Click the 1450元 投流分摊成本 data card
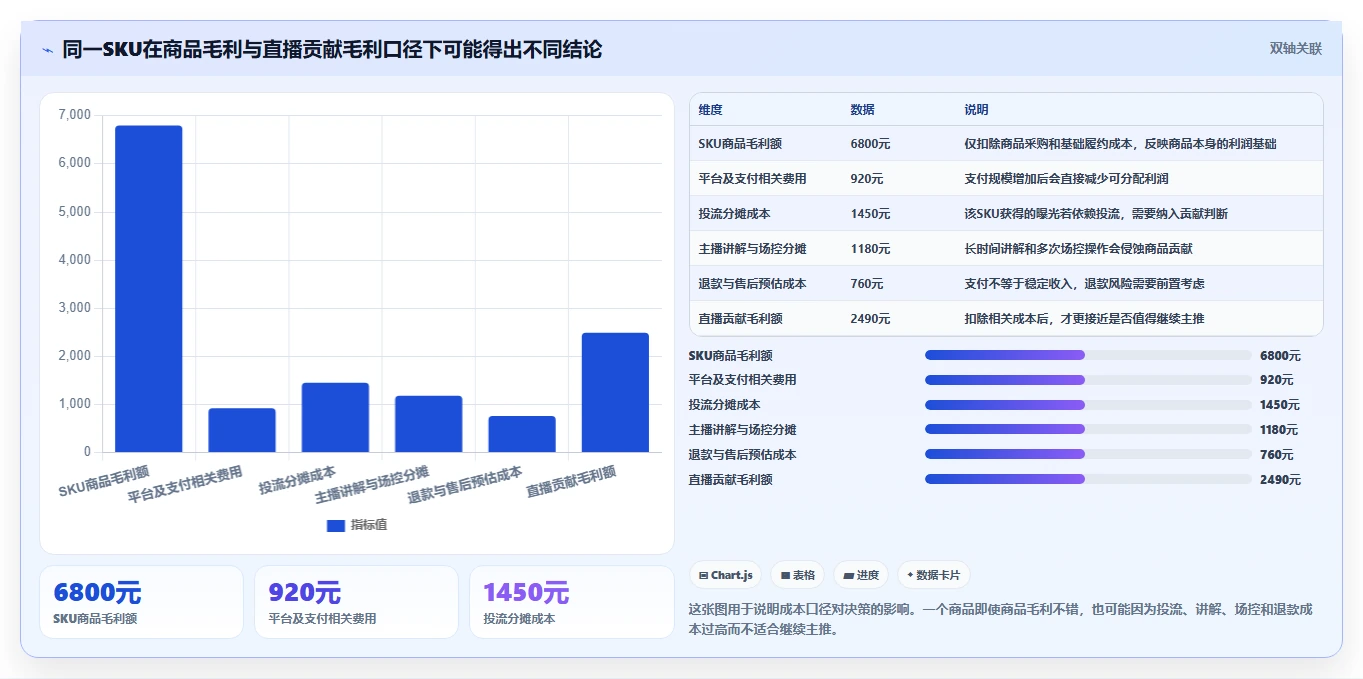1363x679 pixels. tap(572, 602)
